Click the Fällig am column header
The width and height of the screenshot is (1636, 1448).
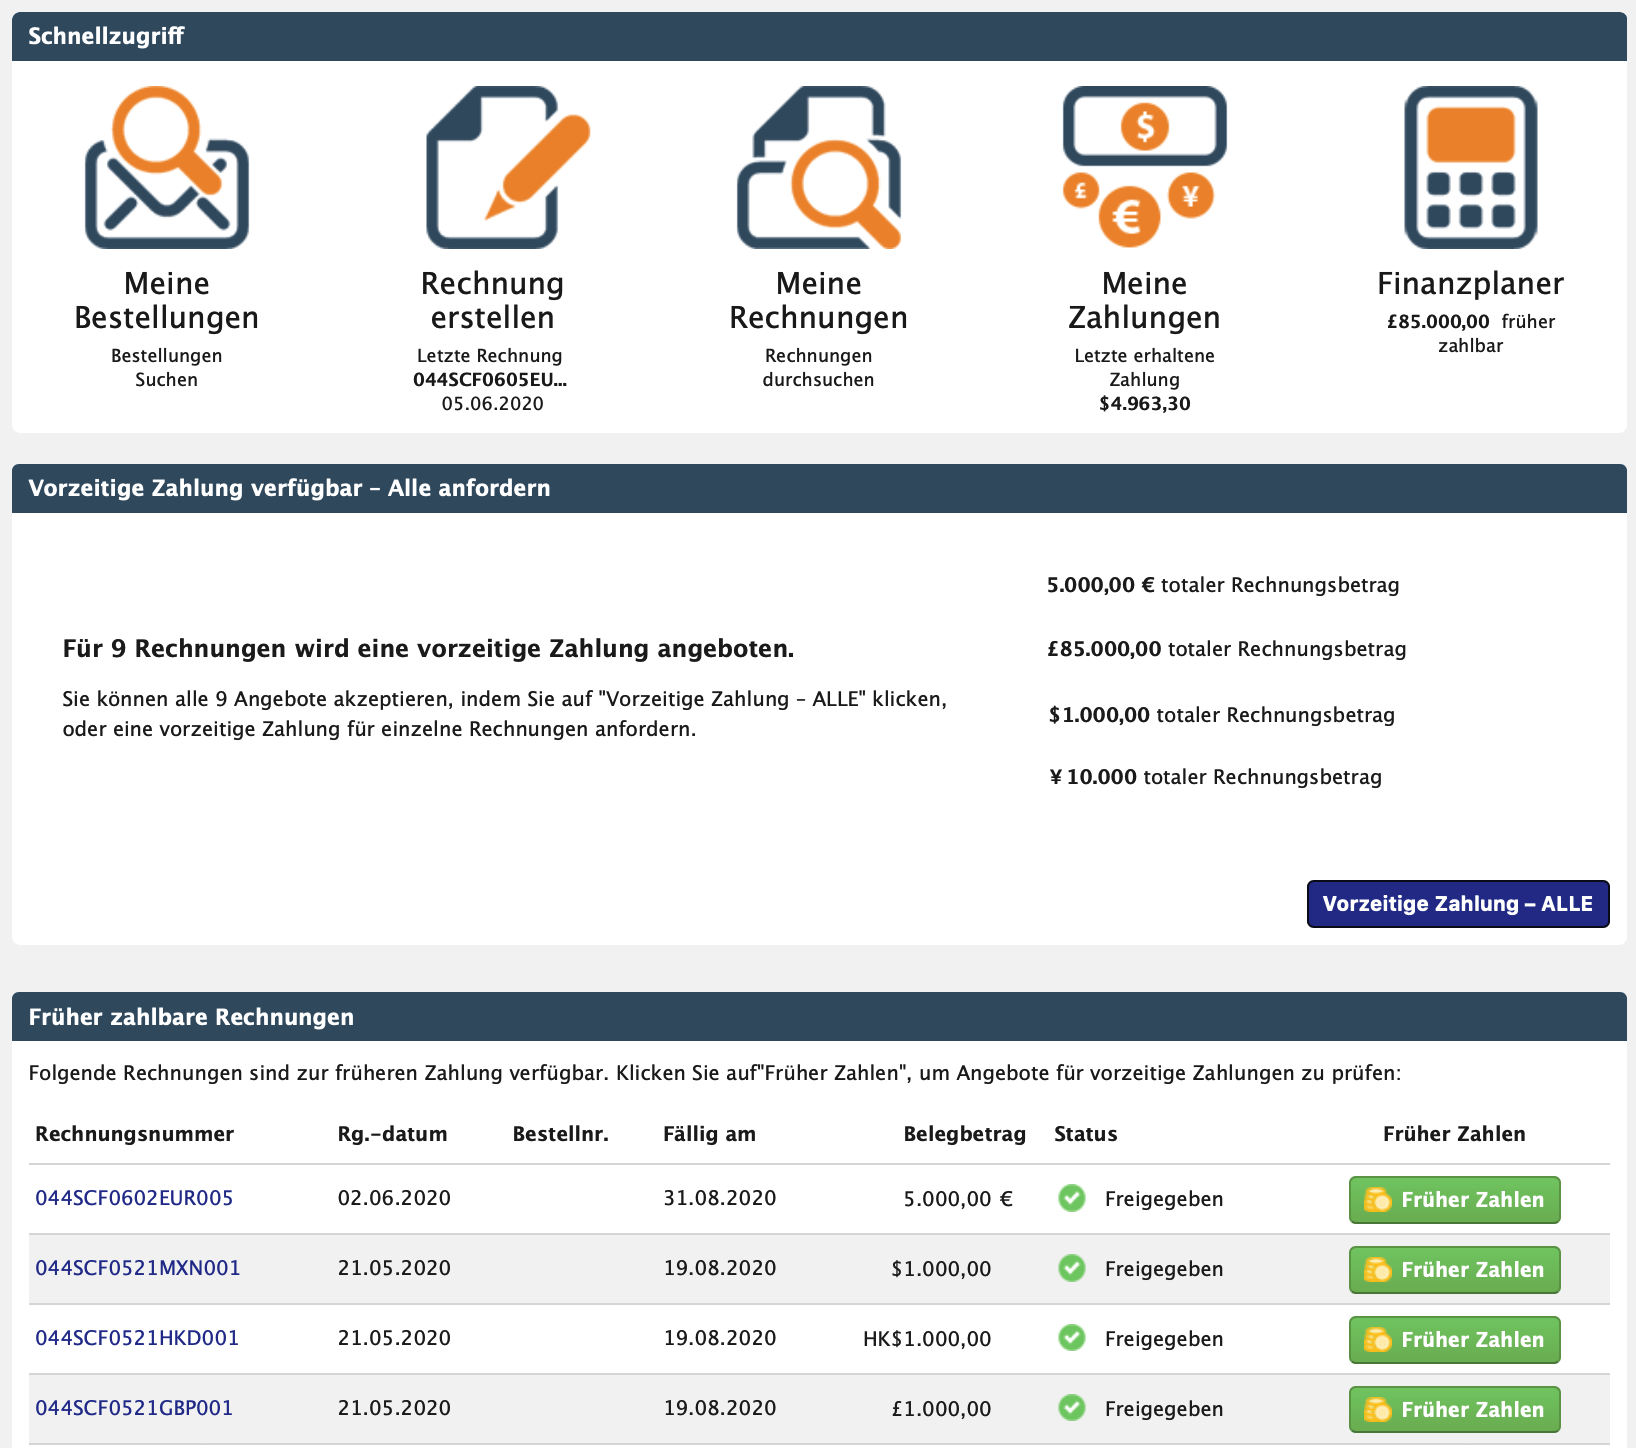pos(709,1134)
